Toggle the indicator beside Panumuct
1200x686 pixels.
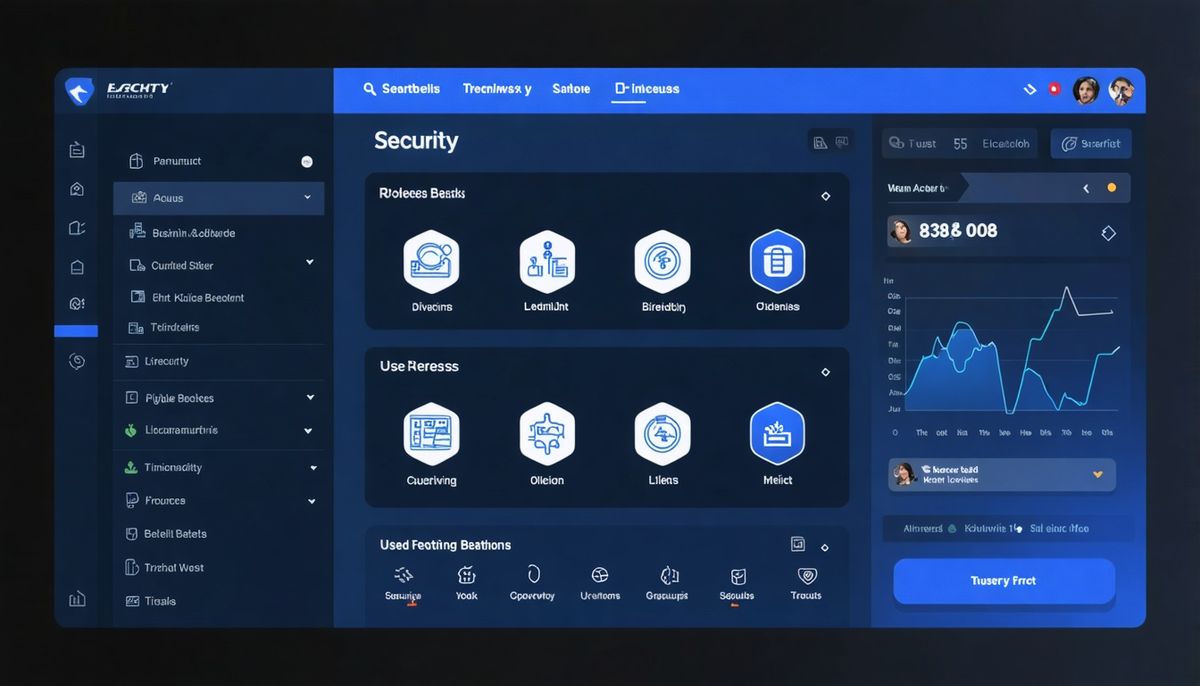click(307, 161)
